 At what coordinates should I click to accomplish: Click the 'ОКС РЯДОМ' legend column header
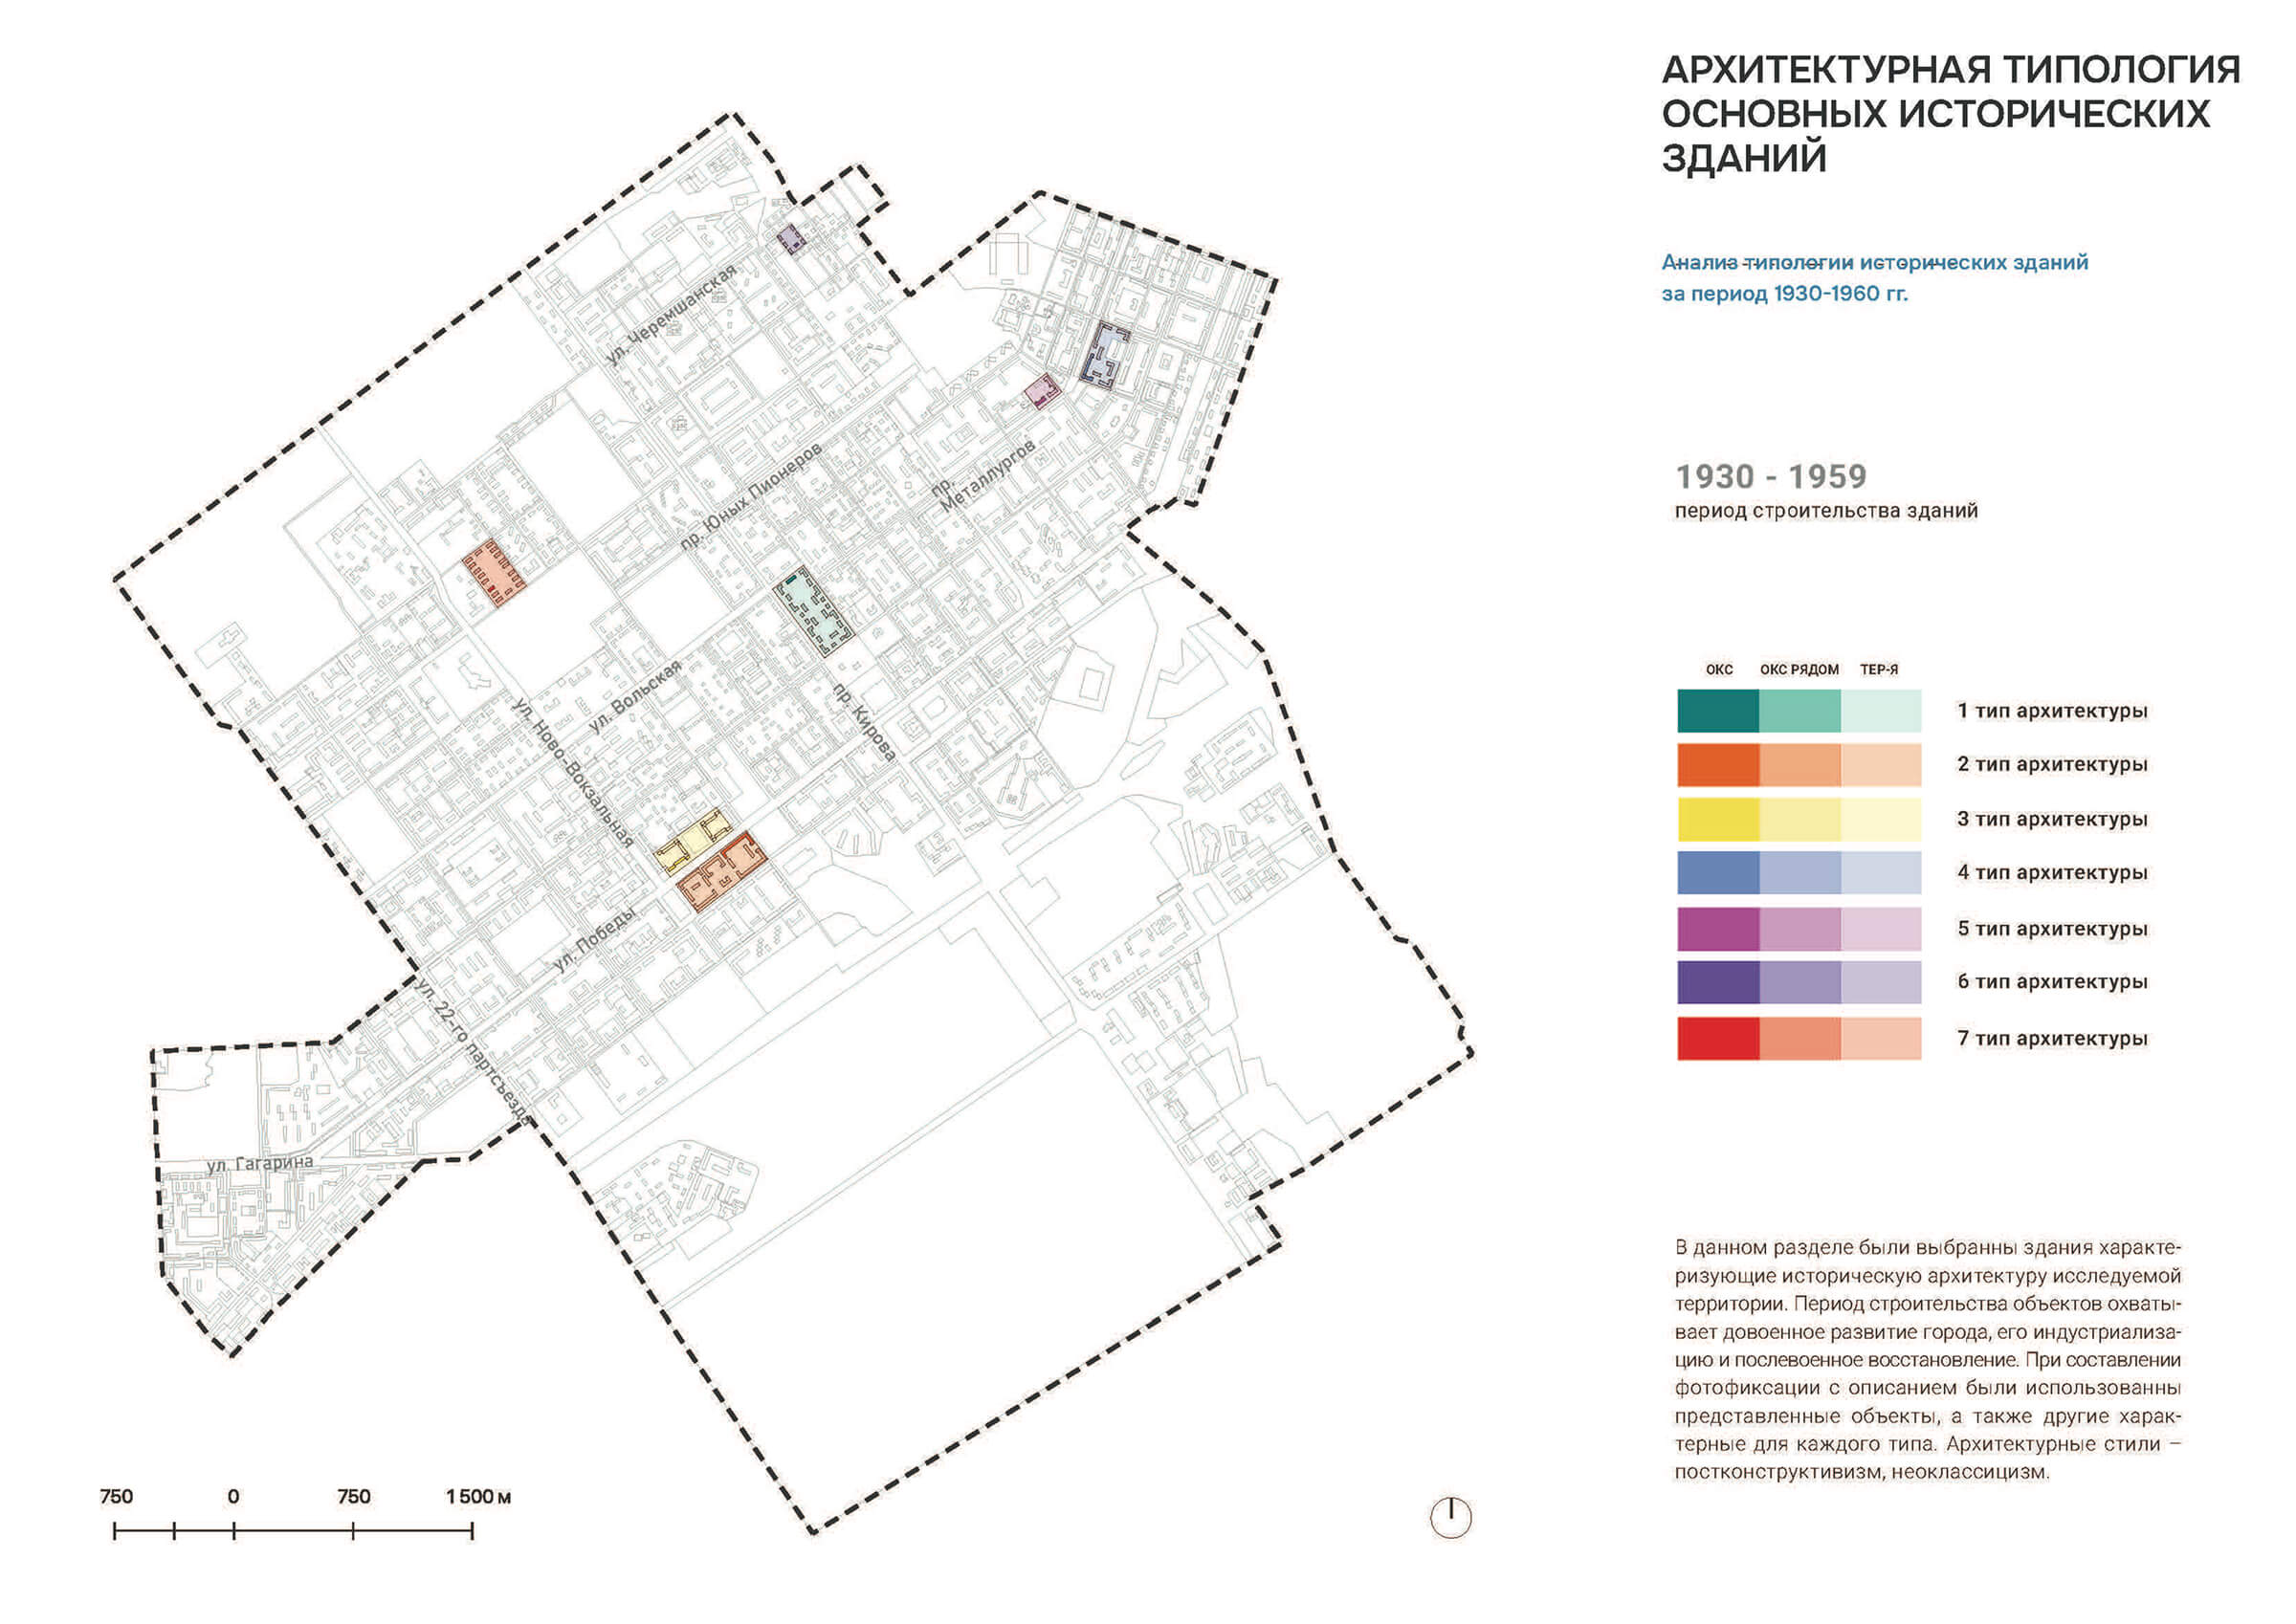(1799, 669)
